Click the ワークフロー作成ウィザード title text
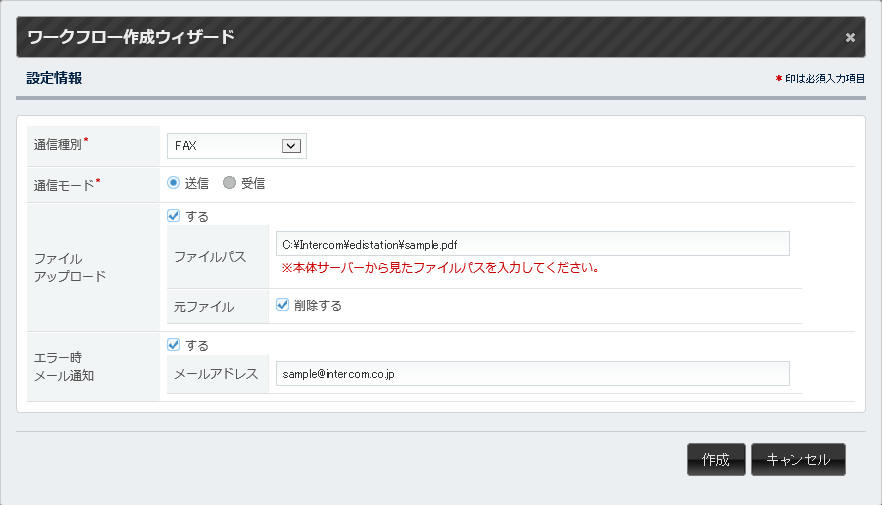This screenshot has width=882, height=505. coord(131,37)
